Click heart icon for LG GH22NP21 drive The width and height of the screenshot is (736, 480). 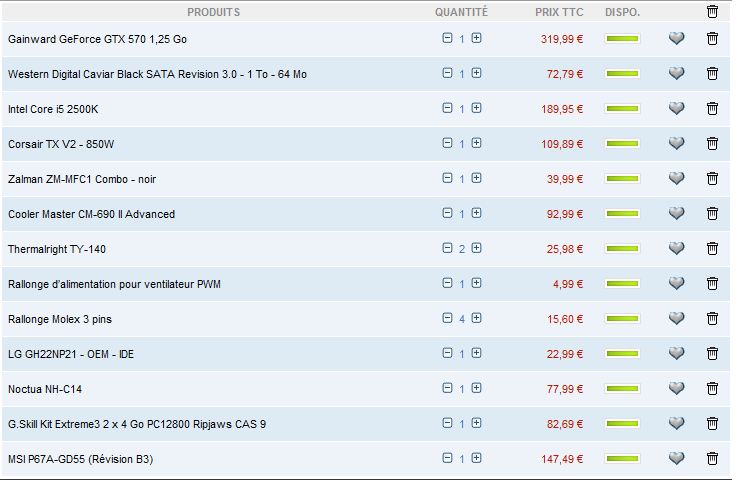click(x=676, y=353)
